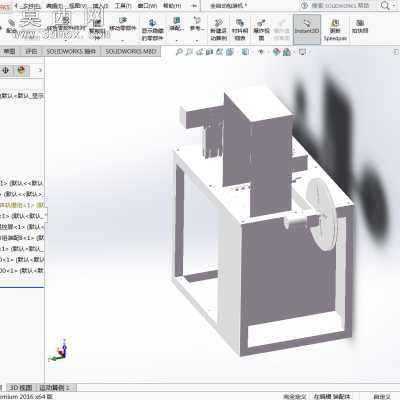Switch to SOLIDWORKS 插件 tab
Screen dimensions: 400x400
pos(71,51)
